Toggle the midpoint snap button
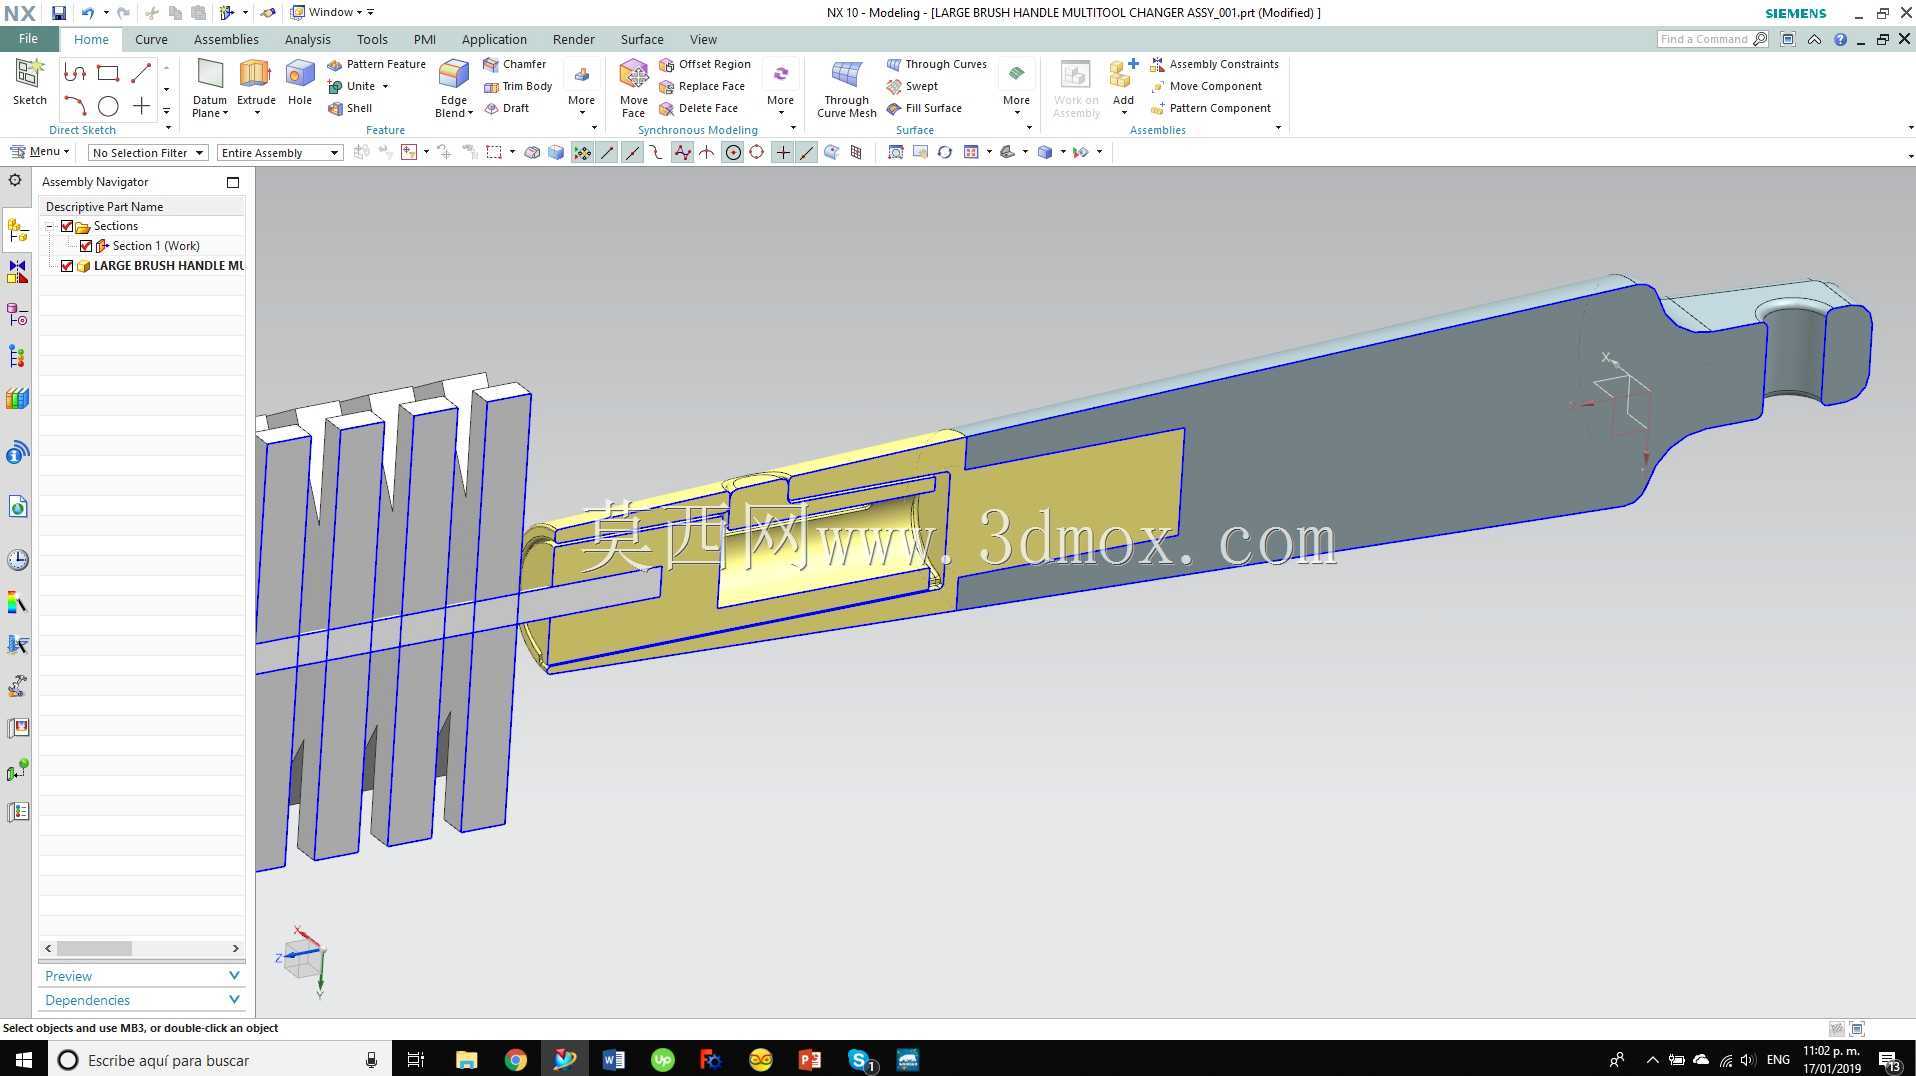The image size is (1916, 1076). [632, 152]
